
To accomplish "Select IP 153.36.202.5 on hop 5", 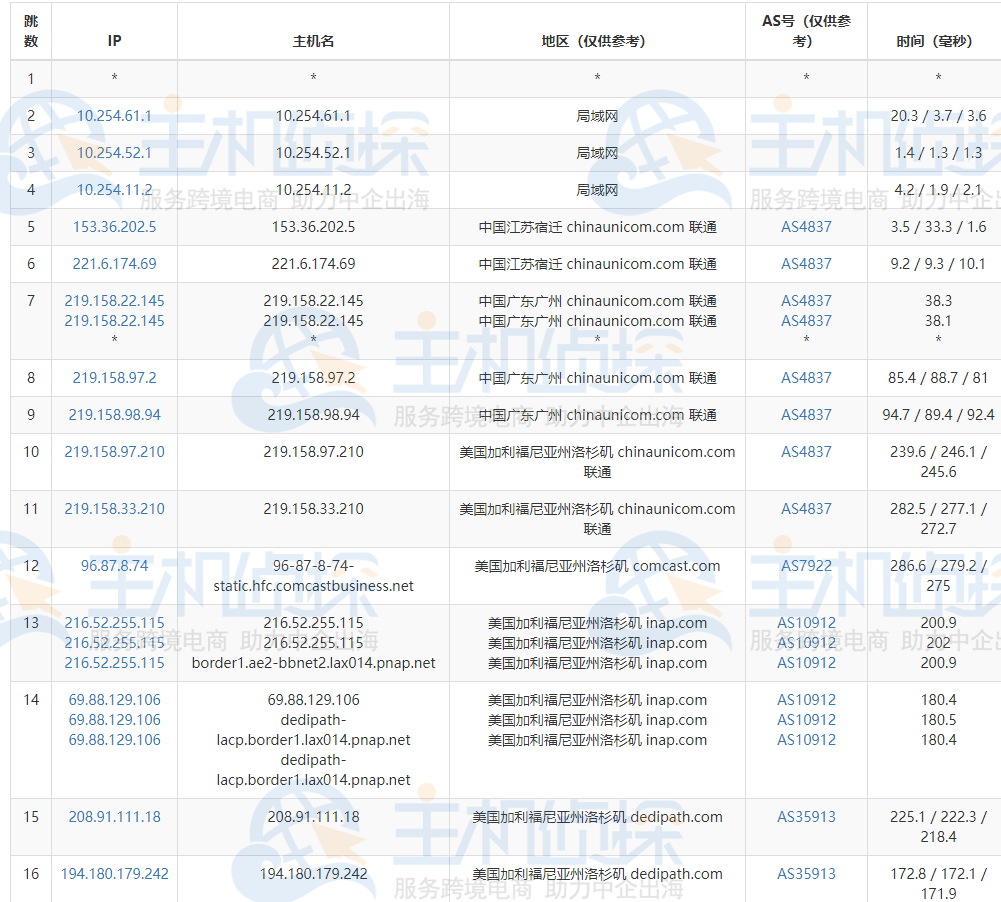I will [x=114, y=227].
